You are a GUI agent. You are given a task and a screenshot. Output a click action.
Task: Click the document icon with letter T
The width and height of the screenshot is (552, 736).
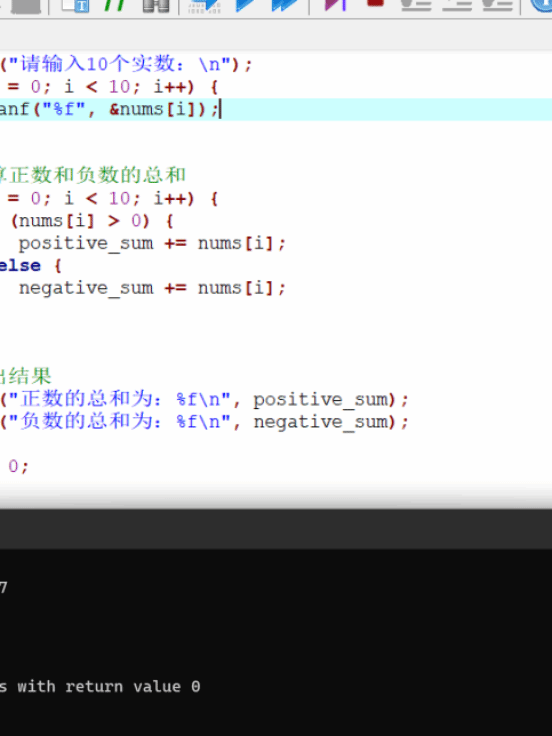point(76,6)
